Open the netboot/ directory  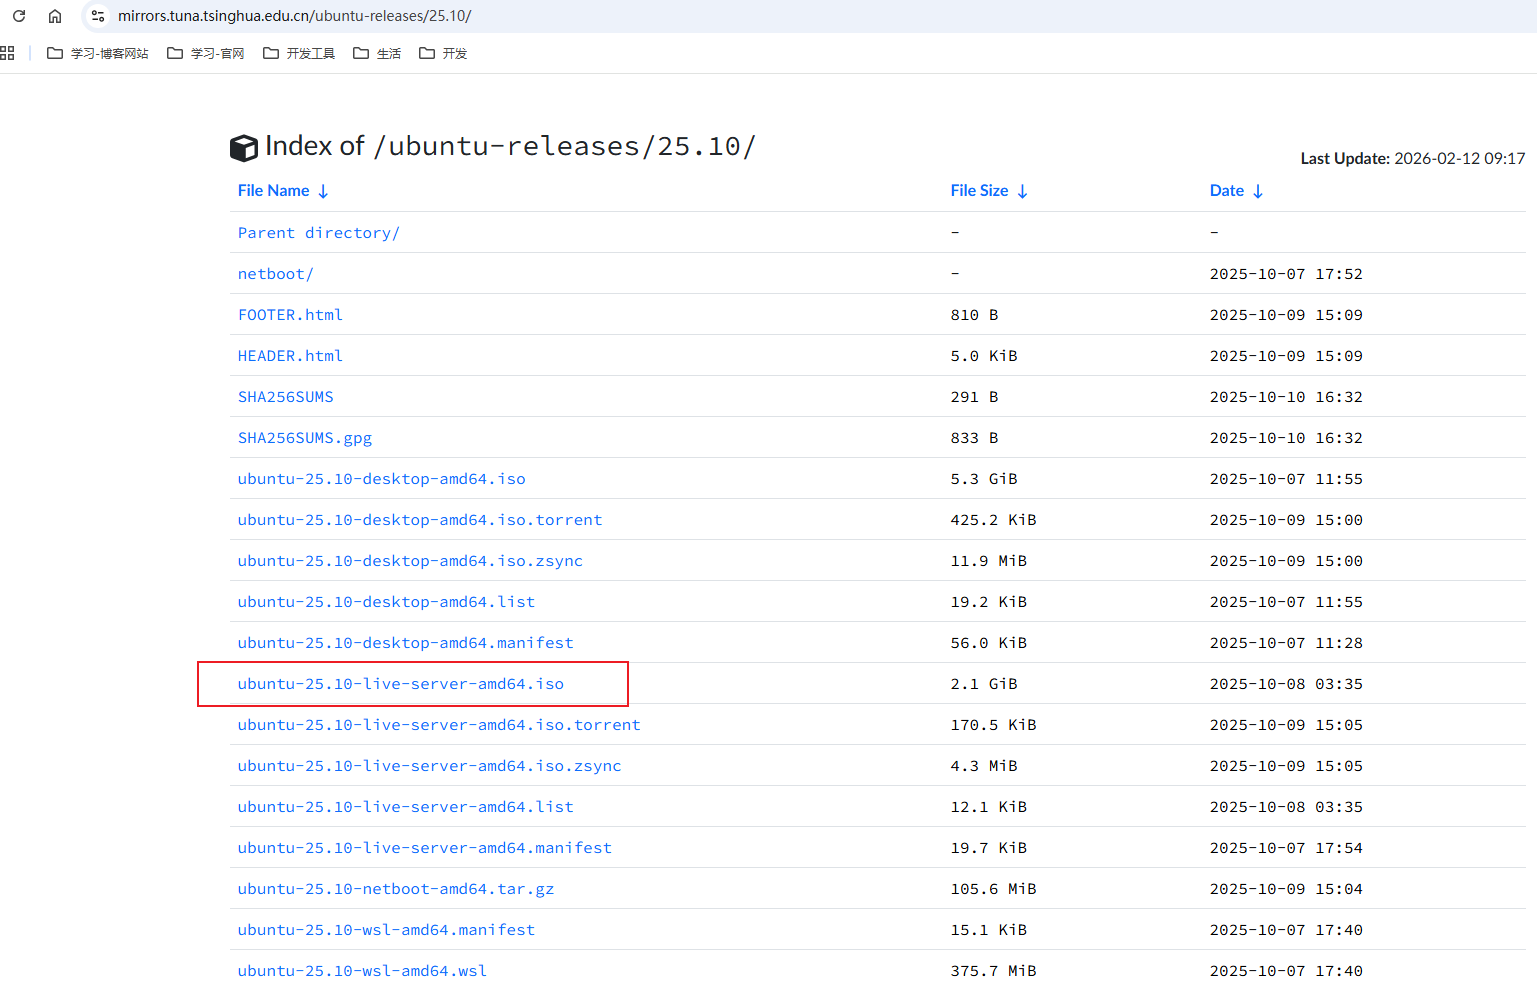[x=275, y=274]
